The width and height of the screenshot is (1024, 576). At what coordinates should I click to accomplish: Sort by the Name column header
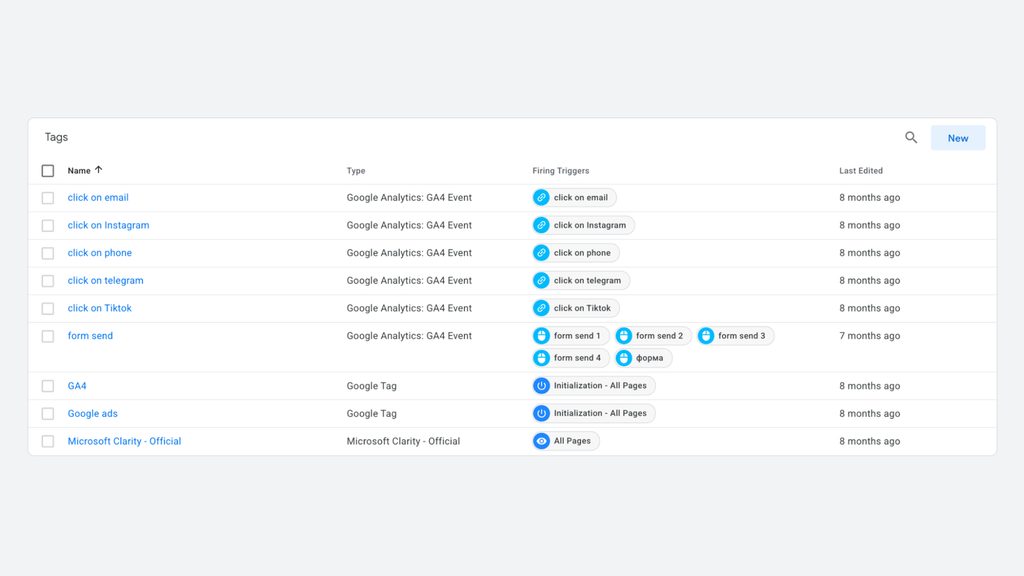pyautogui.click(x=79, y=170)
